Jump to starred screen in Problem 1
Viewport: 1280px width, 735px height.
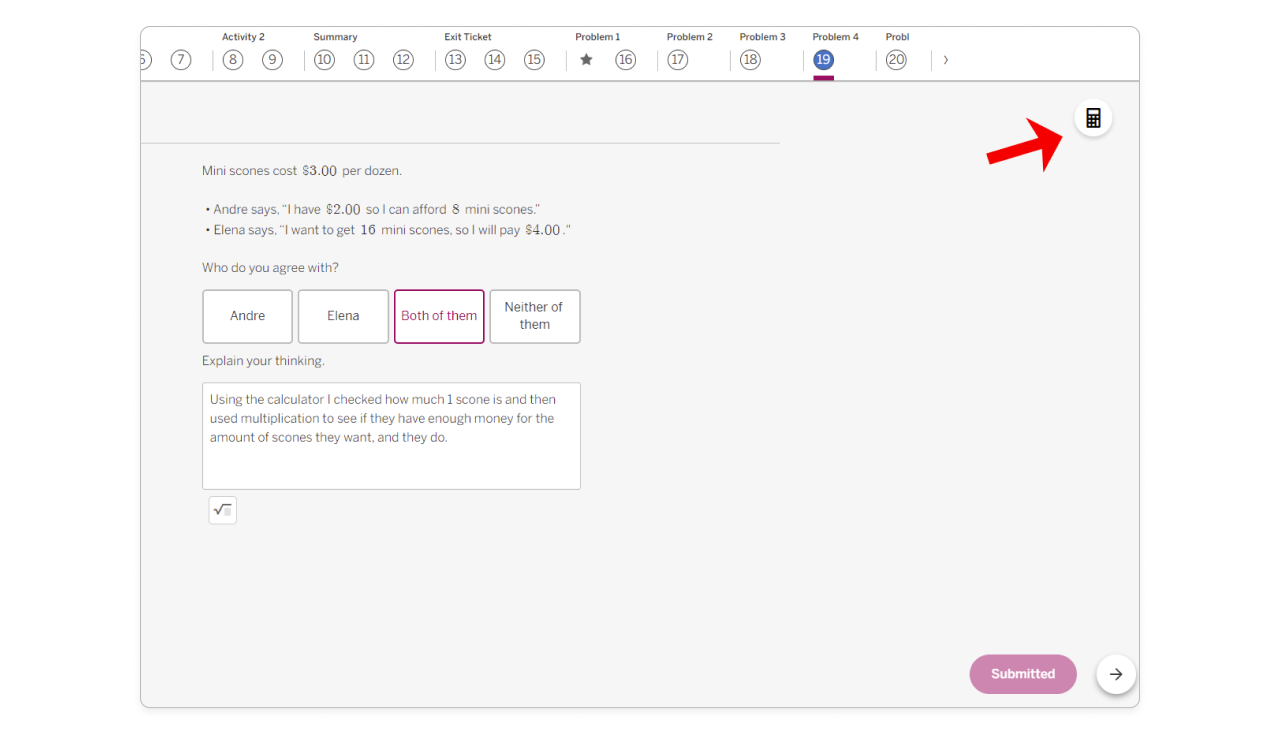[586, 60]
